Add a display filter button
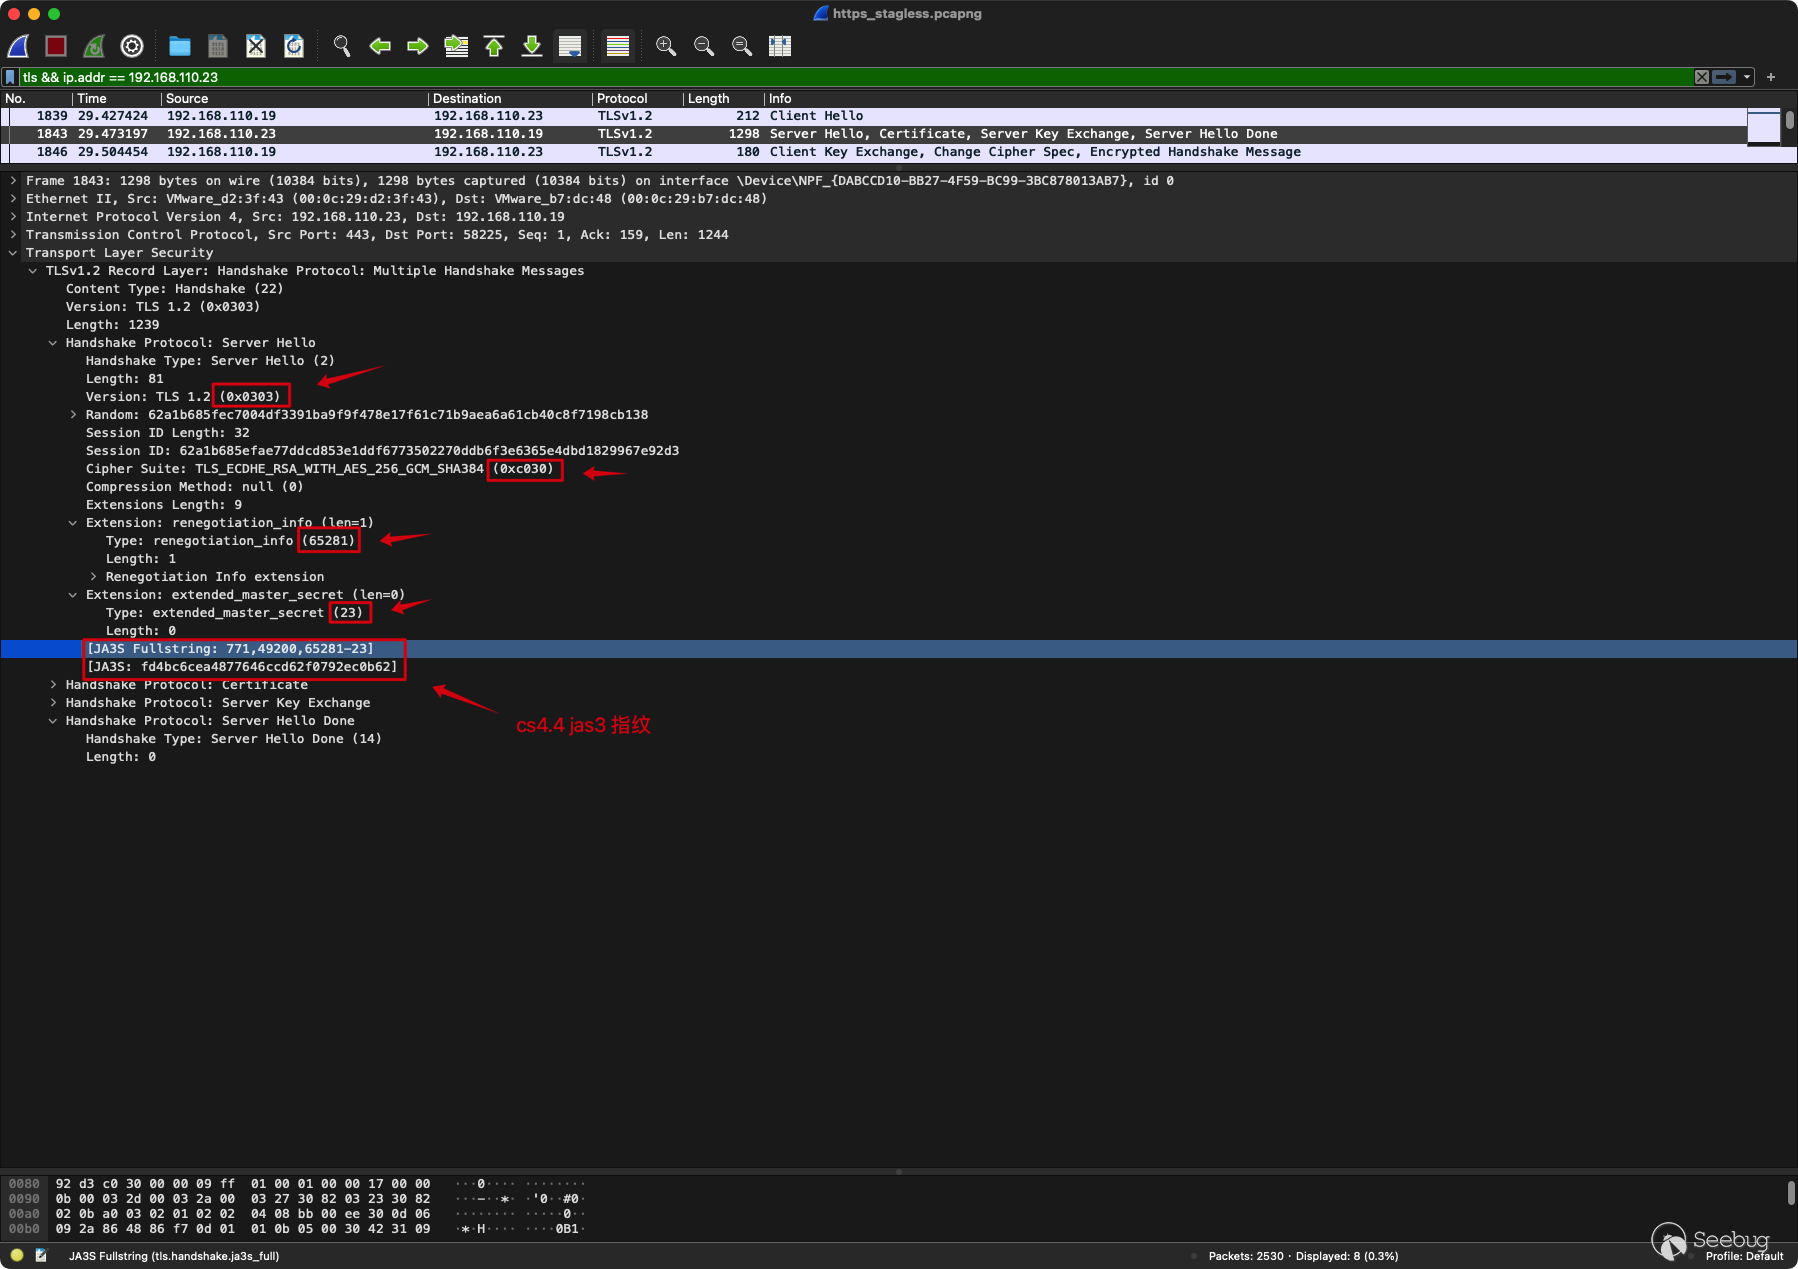 (1770, 77)
